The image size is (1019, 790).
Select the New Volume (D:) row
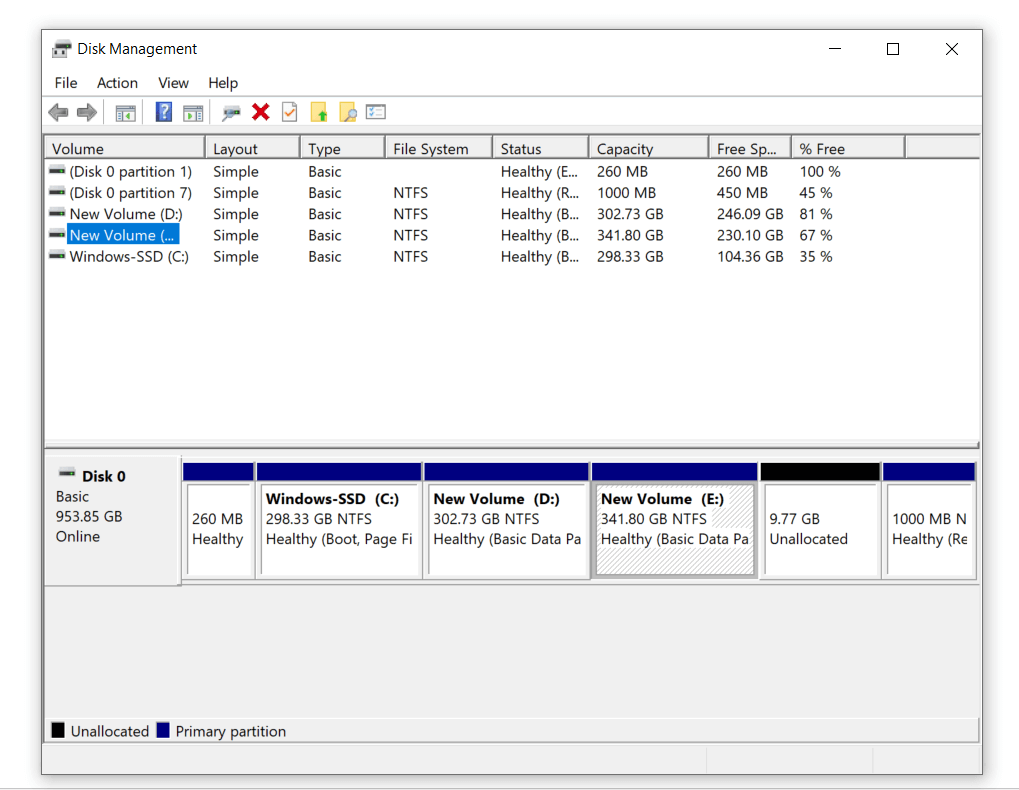[x=120, y=213]
